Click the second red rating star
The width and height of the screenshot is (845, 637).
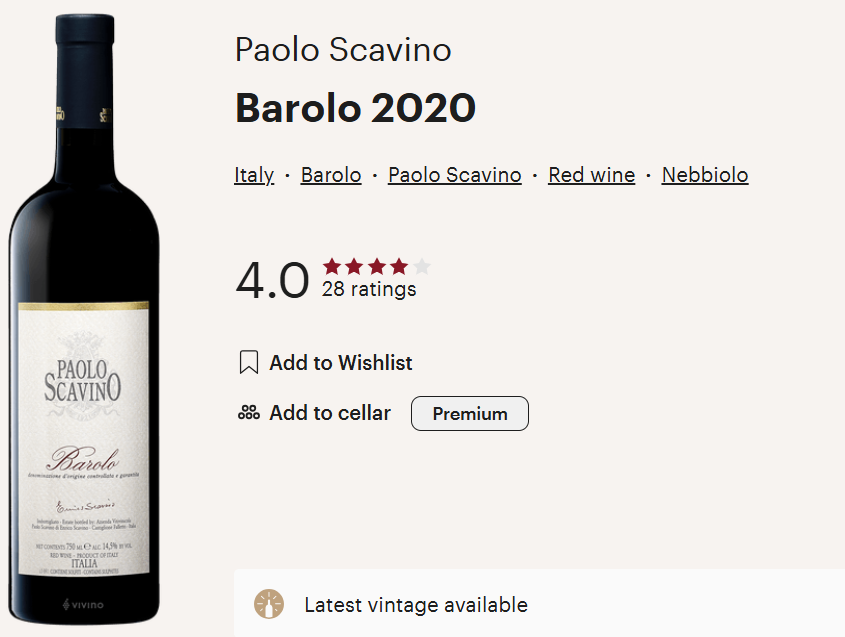click(355, 266)
